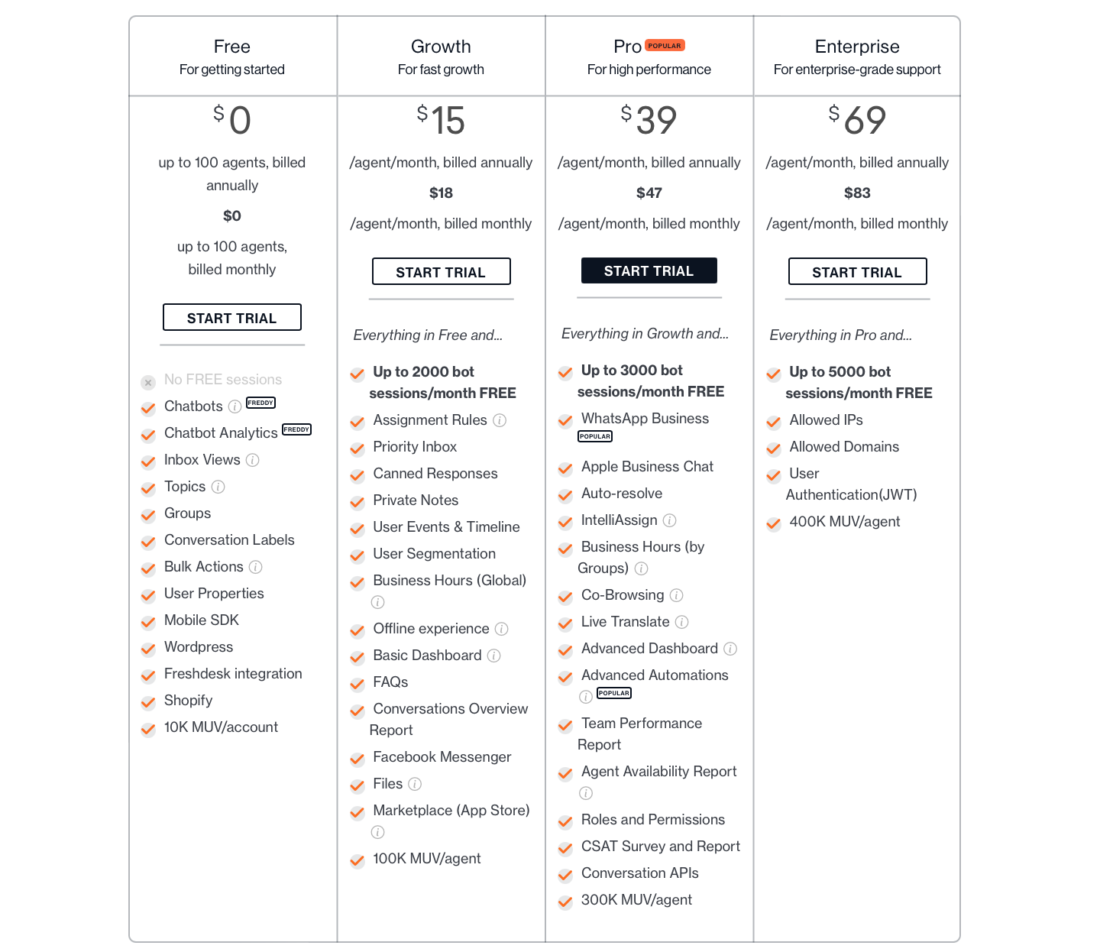Click the info icon next to Topics
This screenshot has width=1100, height=952.
point(216,486)
